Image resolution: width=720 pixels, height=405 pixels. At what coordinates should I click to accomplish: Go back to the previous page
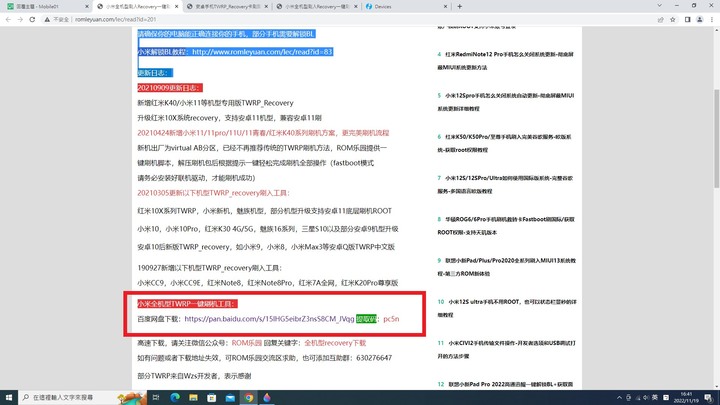point(8,19)
